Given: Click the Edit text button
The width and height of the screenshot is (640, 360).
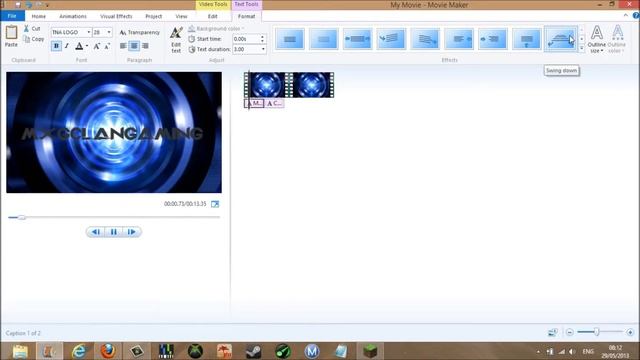Looking at the screenshot, I should tap(176, 40).
